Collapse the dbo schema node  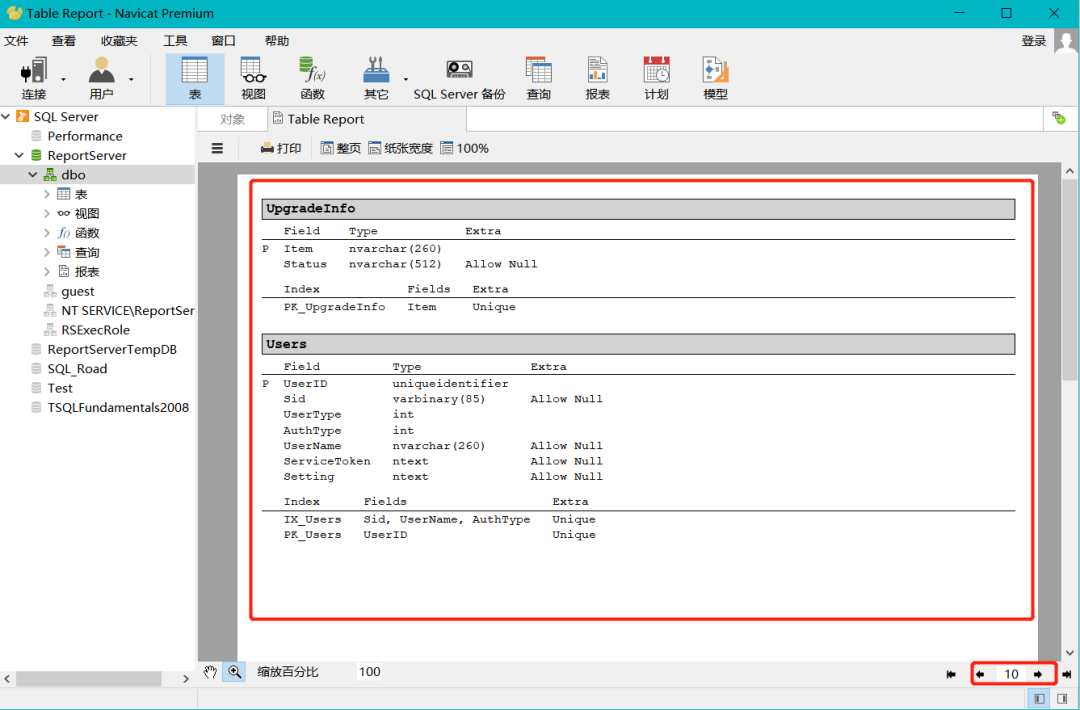point(33,175)
